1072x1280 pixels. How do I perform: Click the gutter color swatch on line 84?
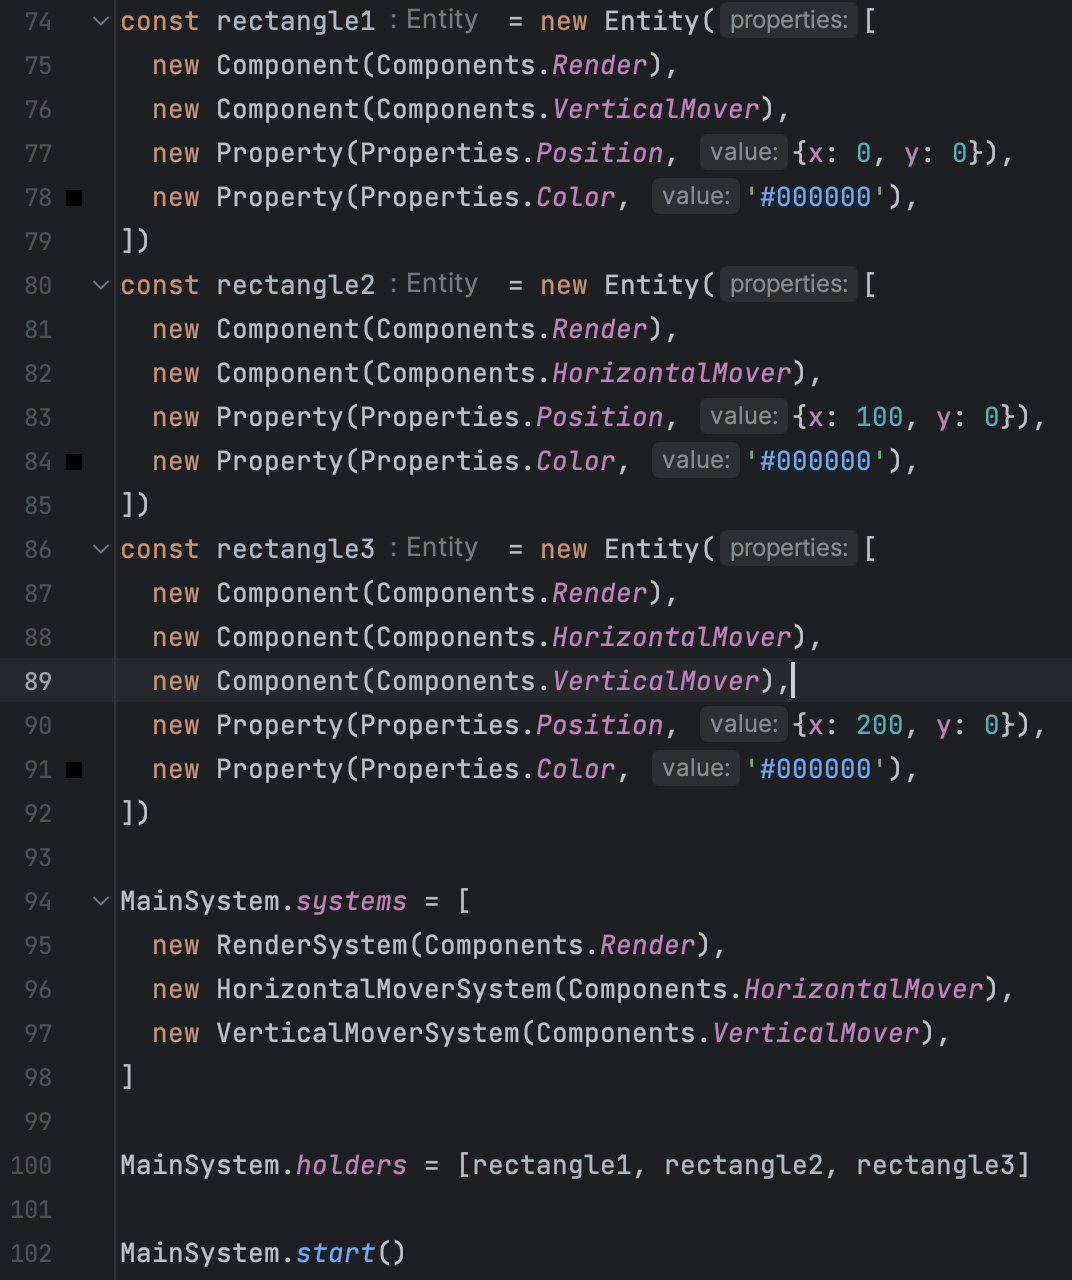tap(74, 462)
